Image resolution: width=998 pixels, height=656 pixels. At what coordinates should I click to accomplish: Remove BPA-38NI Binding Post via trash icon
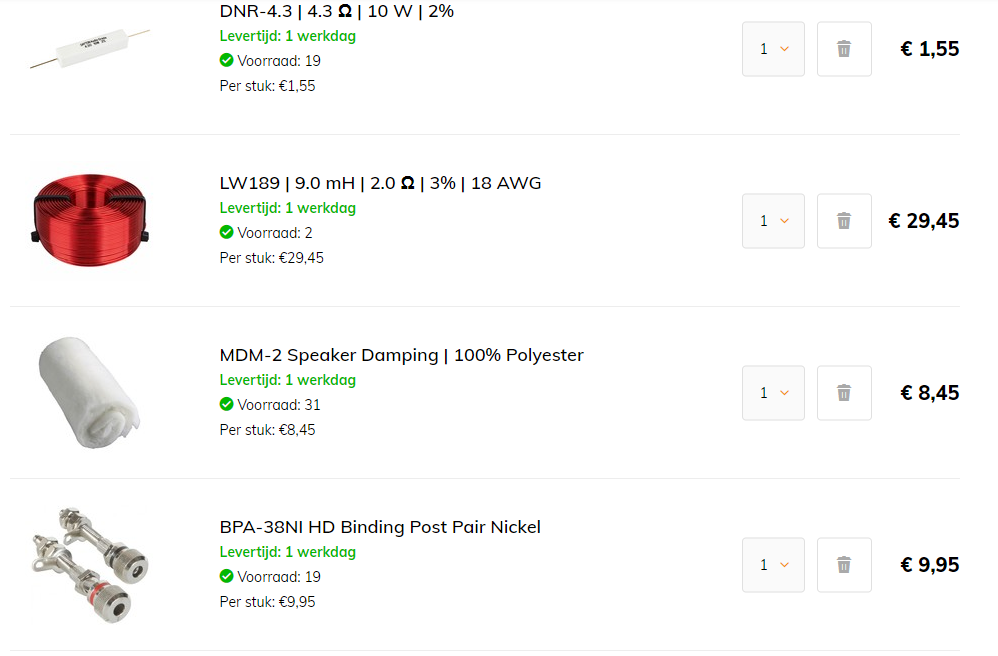(844, 565)
